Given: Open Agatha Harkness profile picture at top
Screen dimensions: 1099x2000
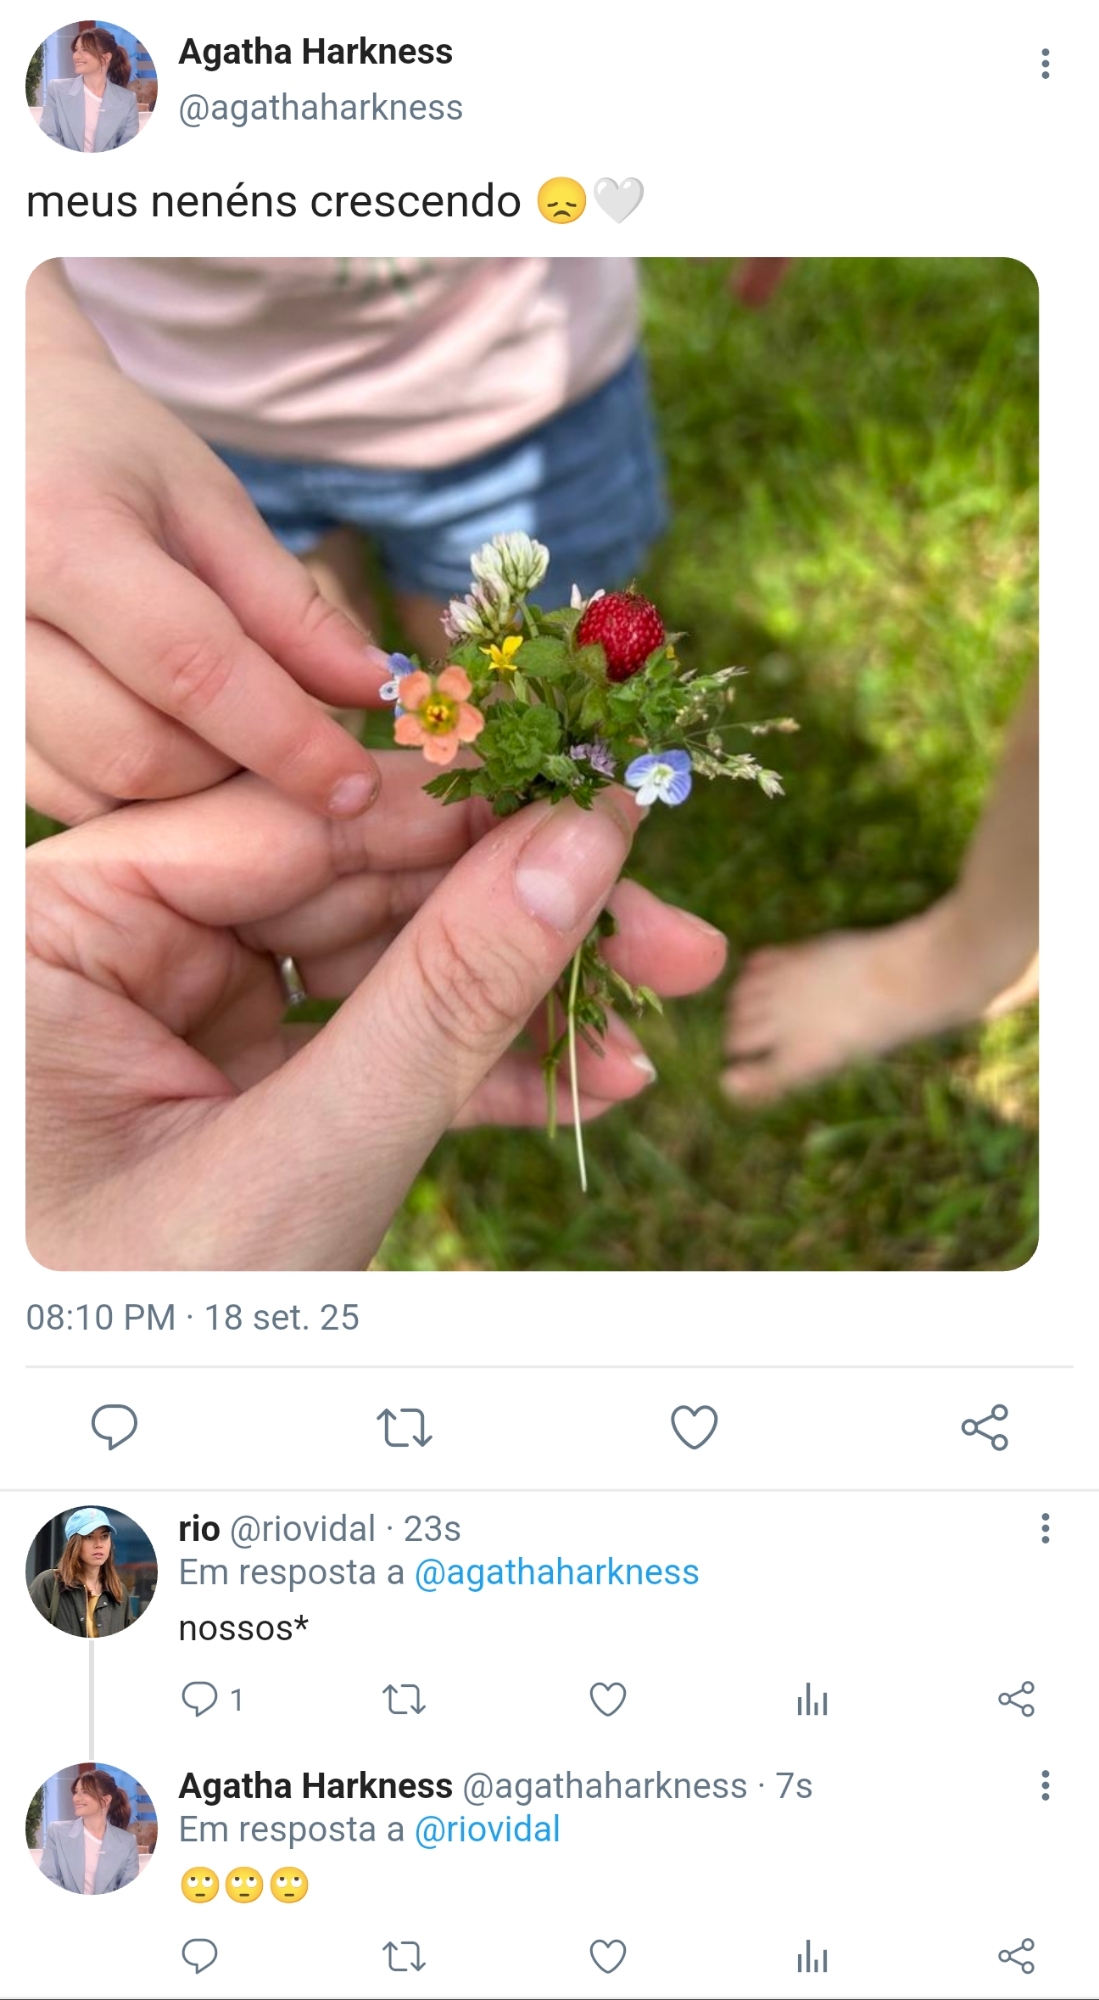Looking at the screenshot, I should tap(92, 86).
